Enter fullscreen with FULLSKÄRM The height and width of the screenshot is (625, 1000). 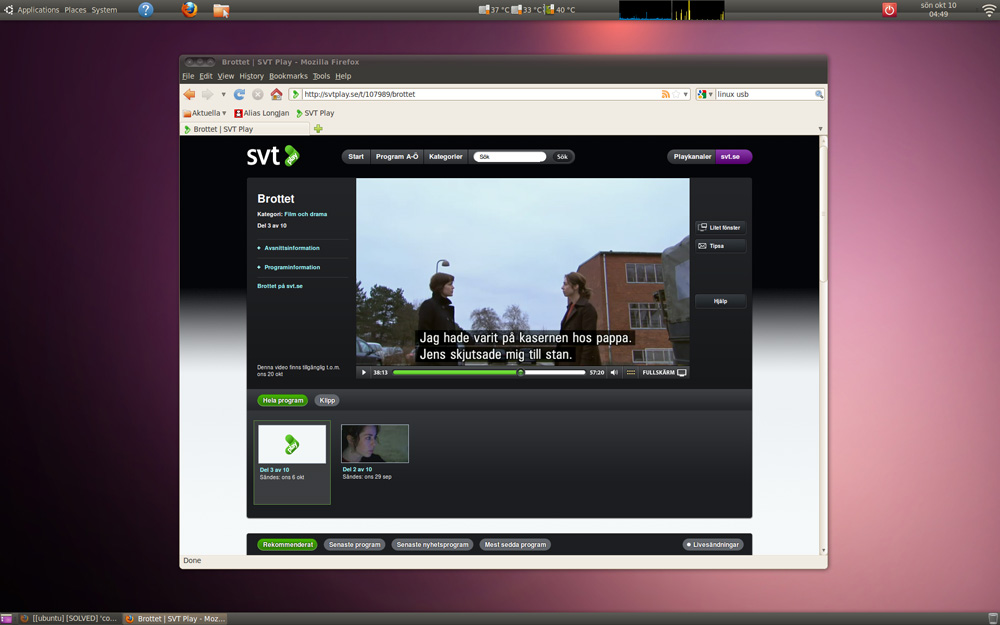665,372
